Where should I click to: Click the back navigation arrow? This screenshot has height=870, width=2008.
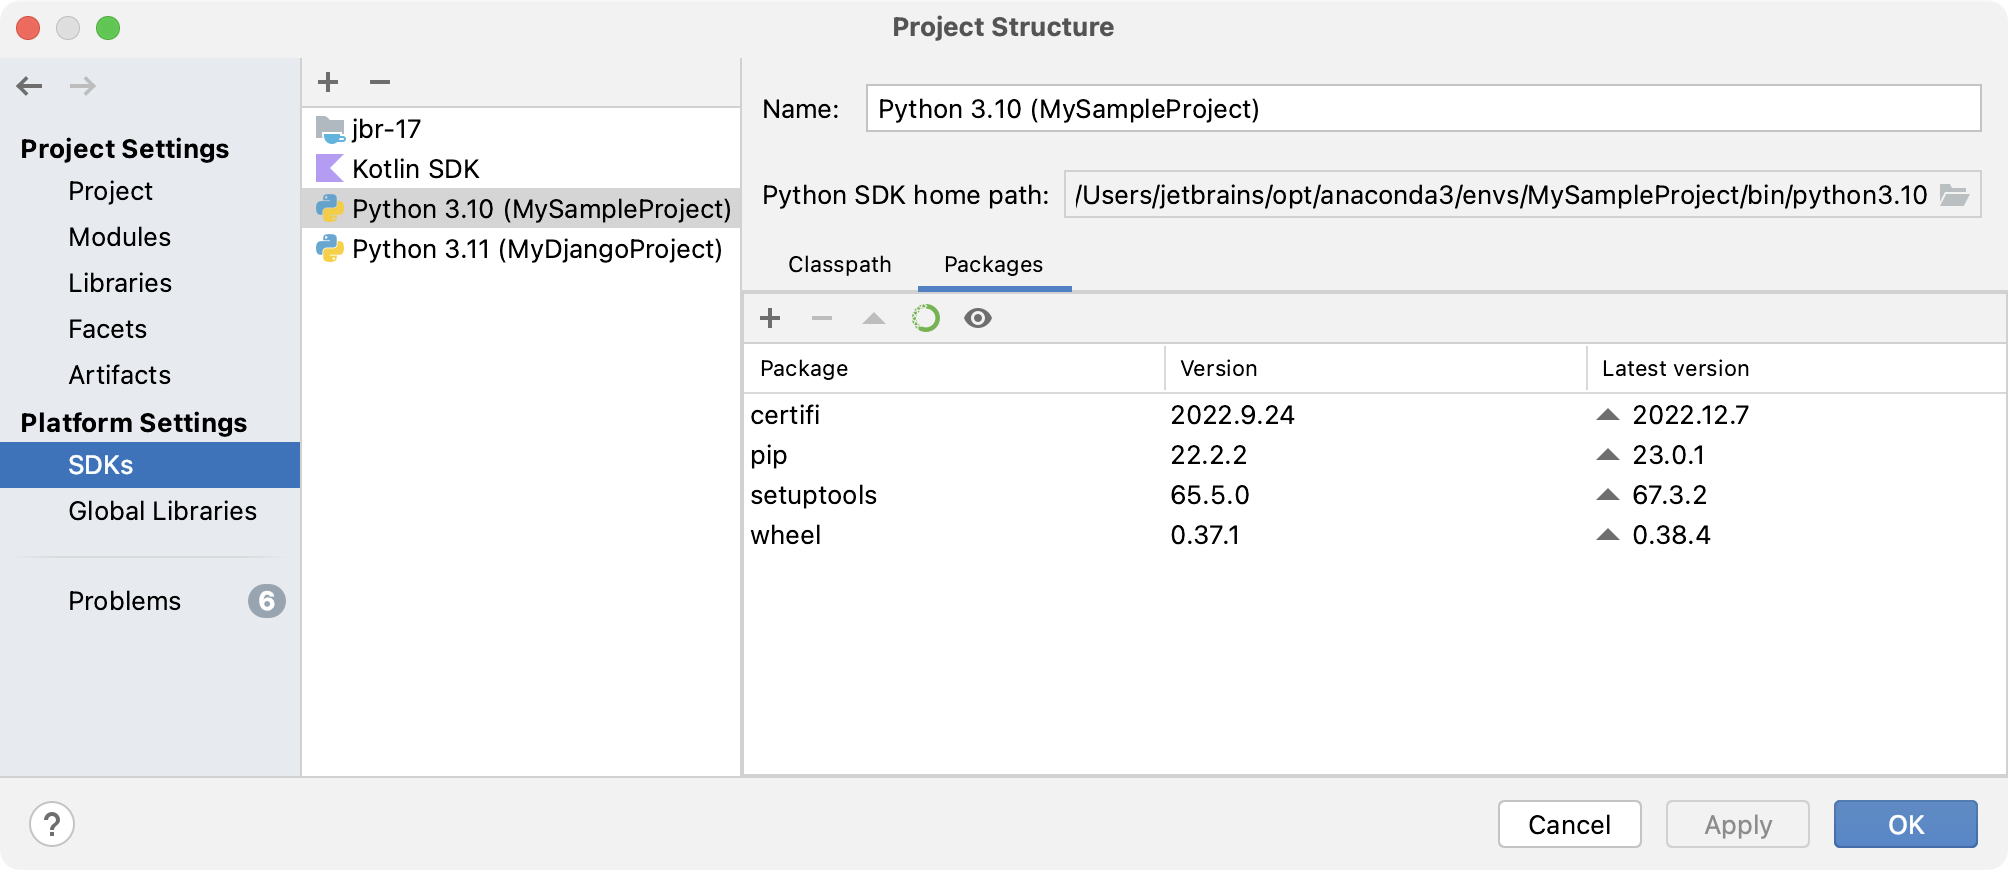(x=30, y=86)
